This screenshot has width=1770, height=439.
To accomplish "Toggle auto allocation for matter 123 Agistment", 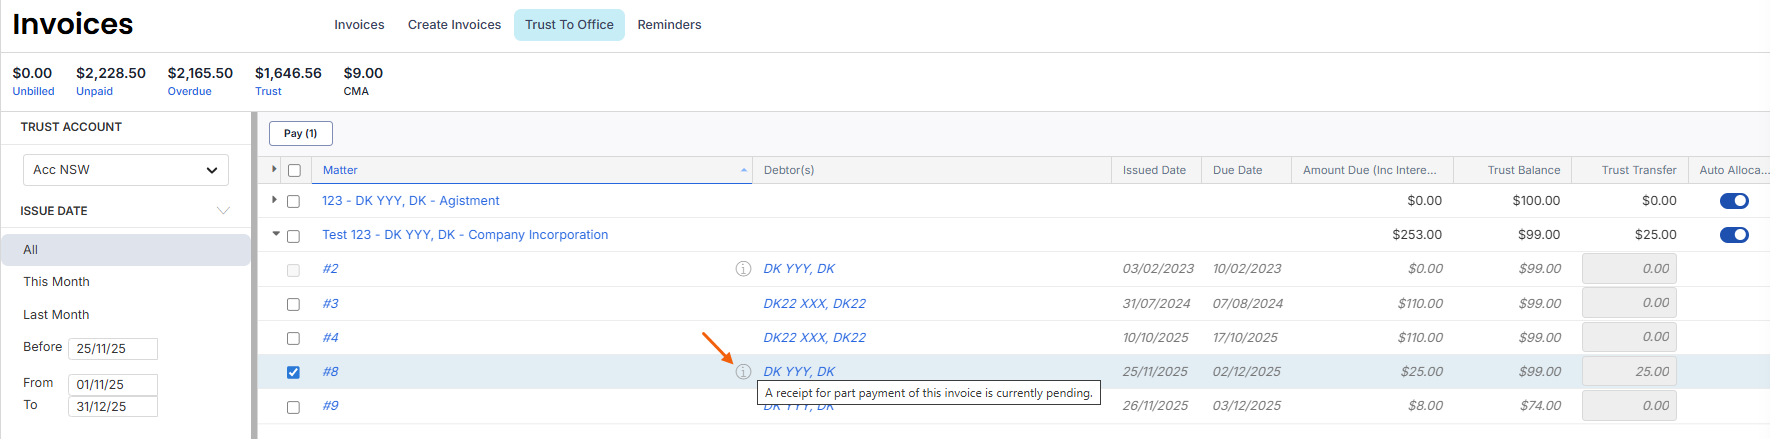I will pos(1734,201).
